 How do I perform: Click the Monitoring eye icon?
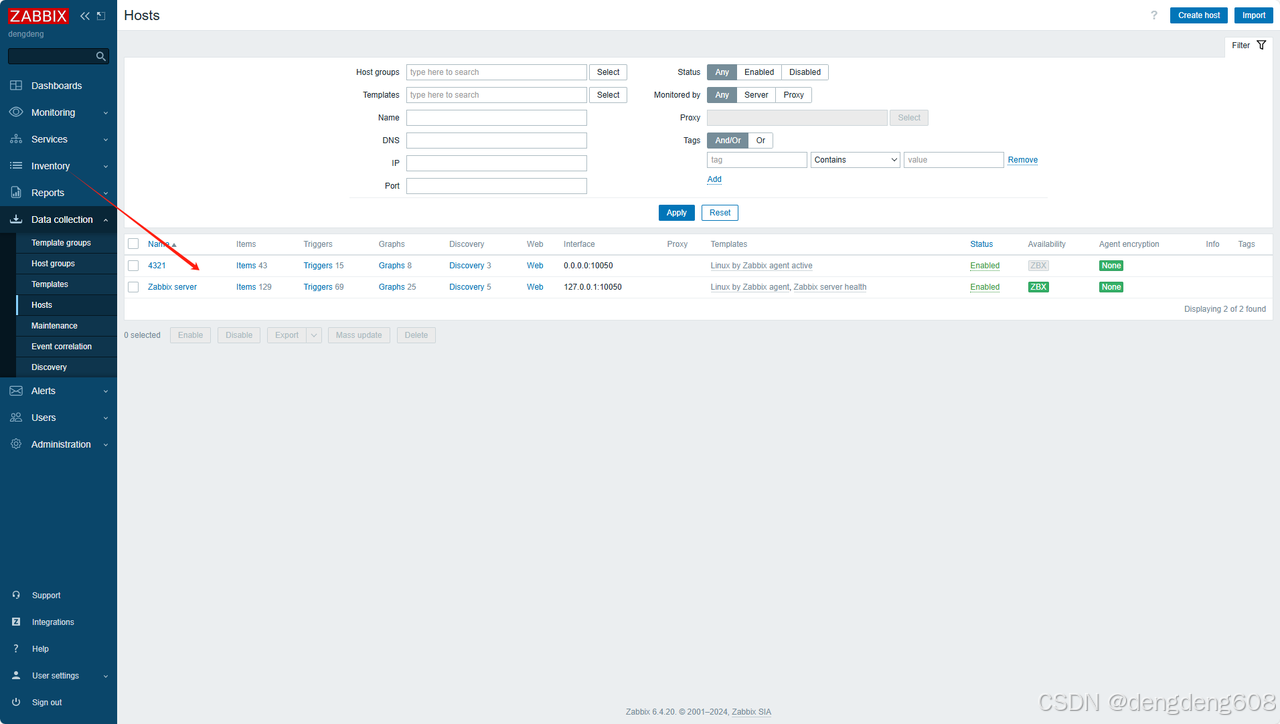(16, 112)
